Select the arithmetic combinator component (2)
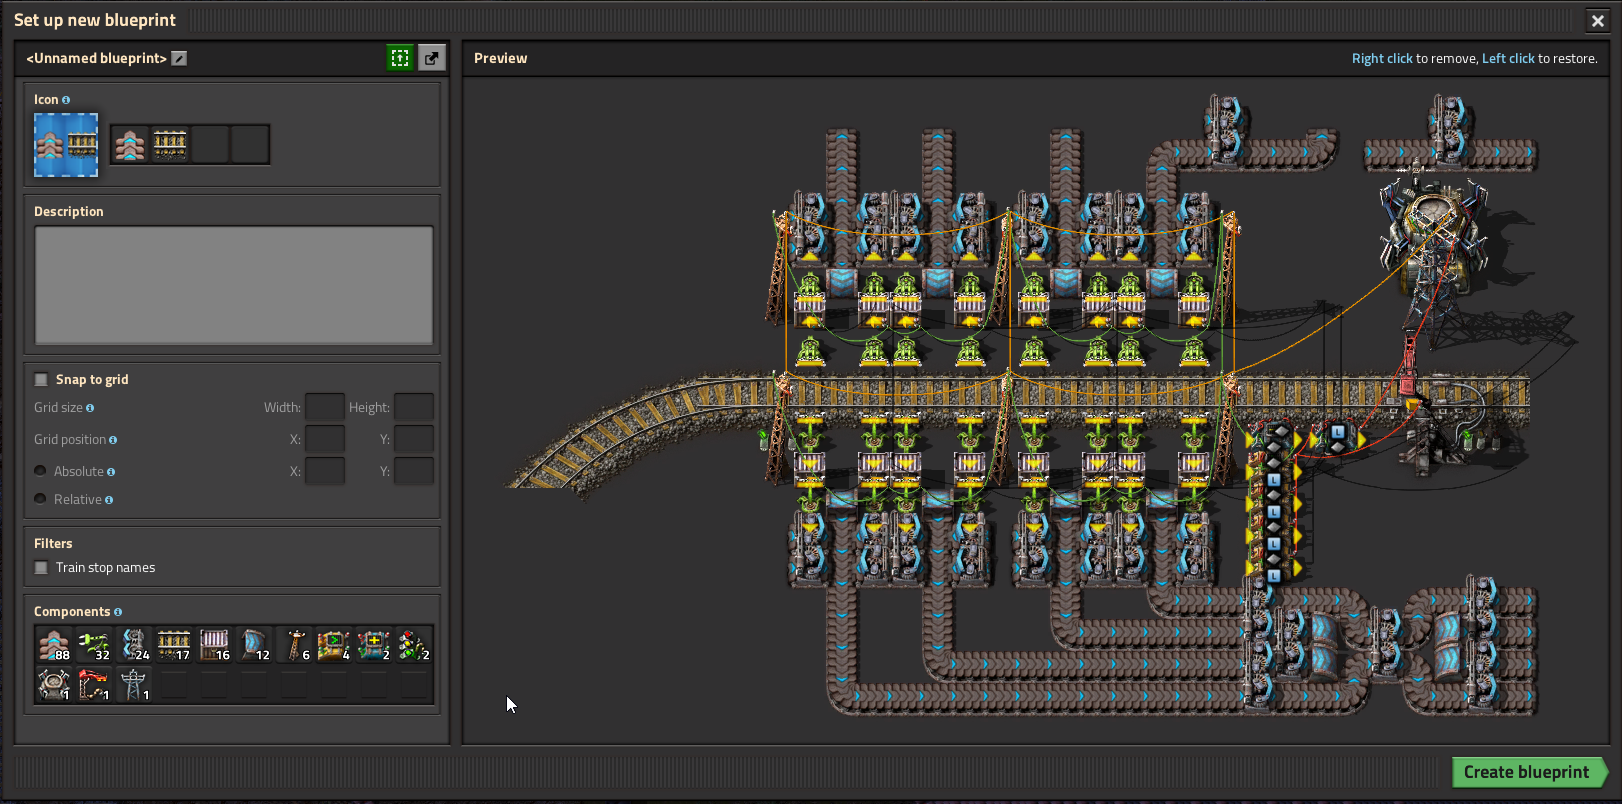 coord(374,646)
